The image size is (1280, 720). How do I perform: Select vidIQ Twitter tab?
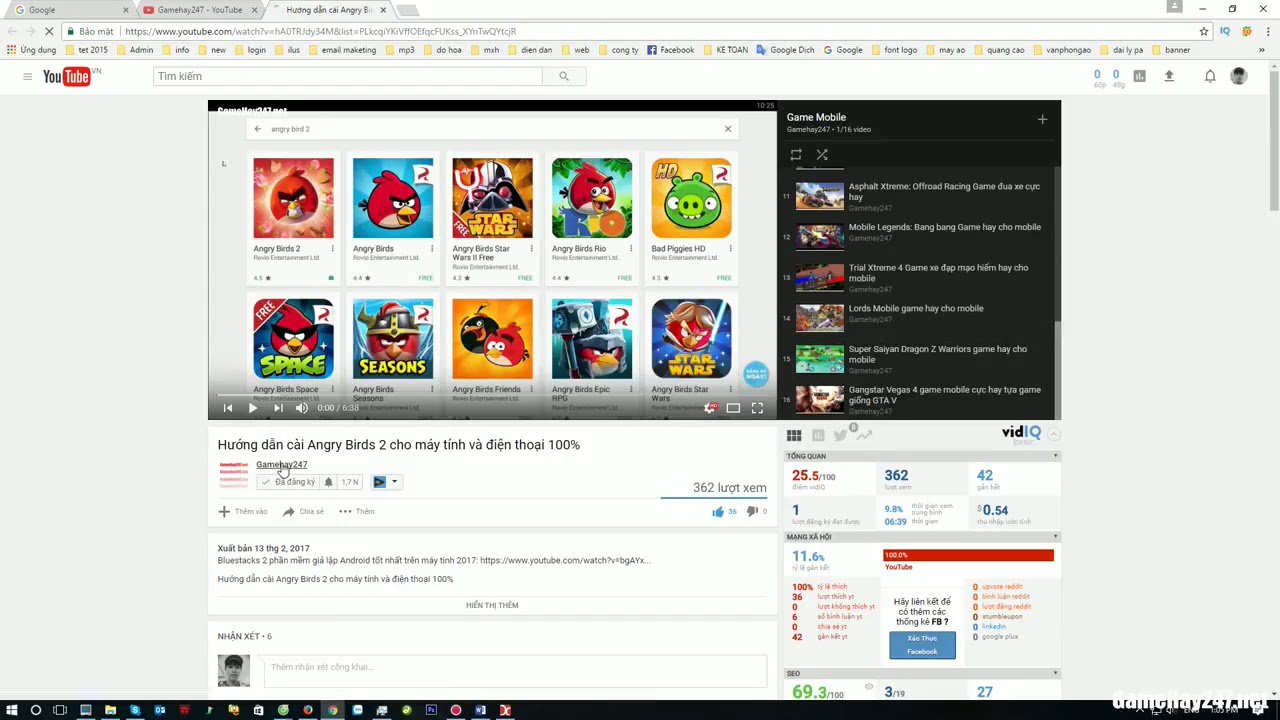pyautogui.click(x=840, y=435)
